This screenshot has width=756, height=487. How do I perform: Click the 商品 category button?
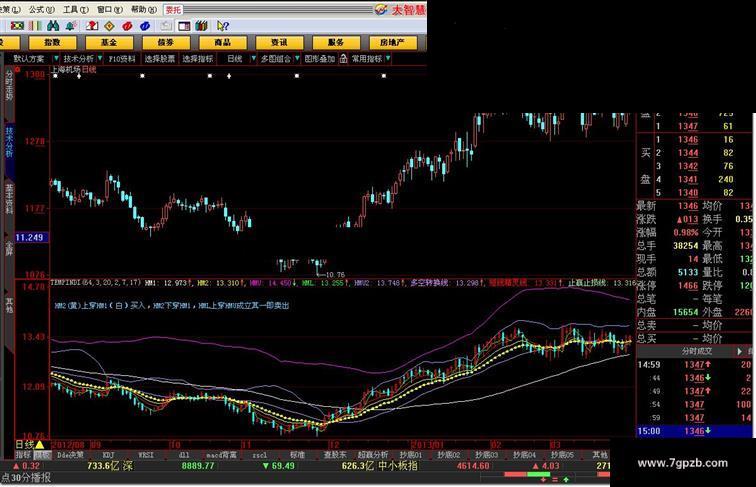click(223, 42)
